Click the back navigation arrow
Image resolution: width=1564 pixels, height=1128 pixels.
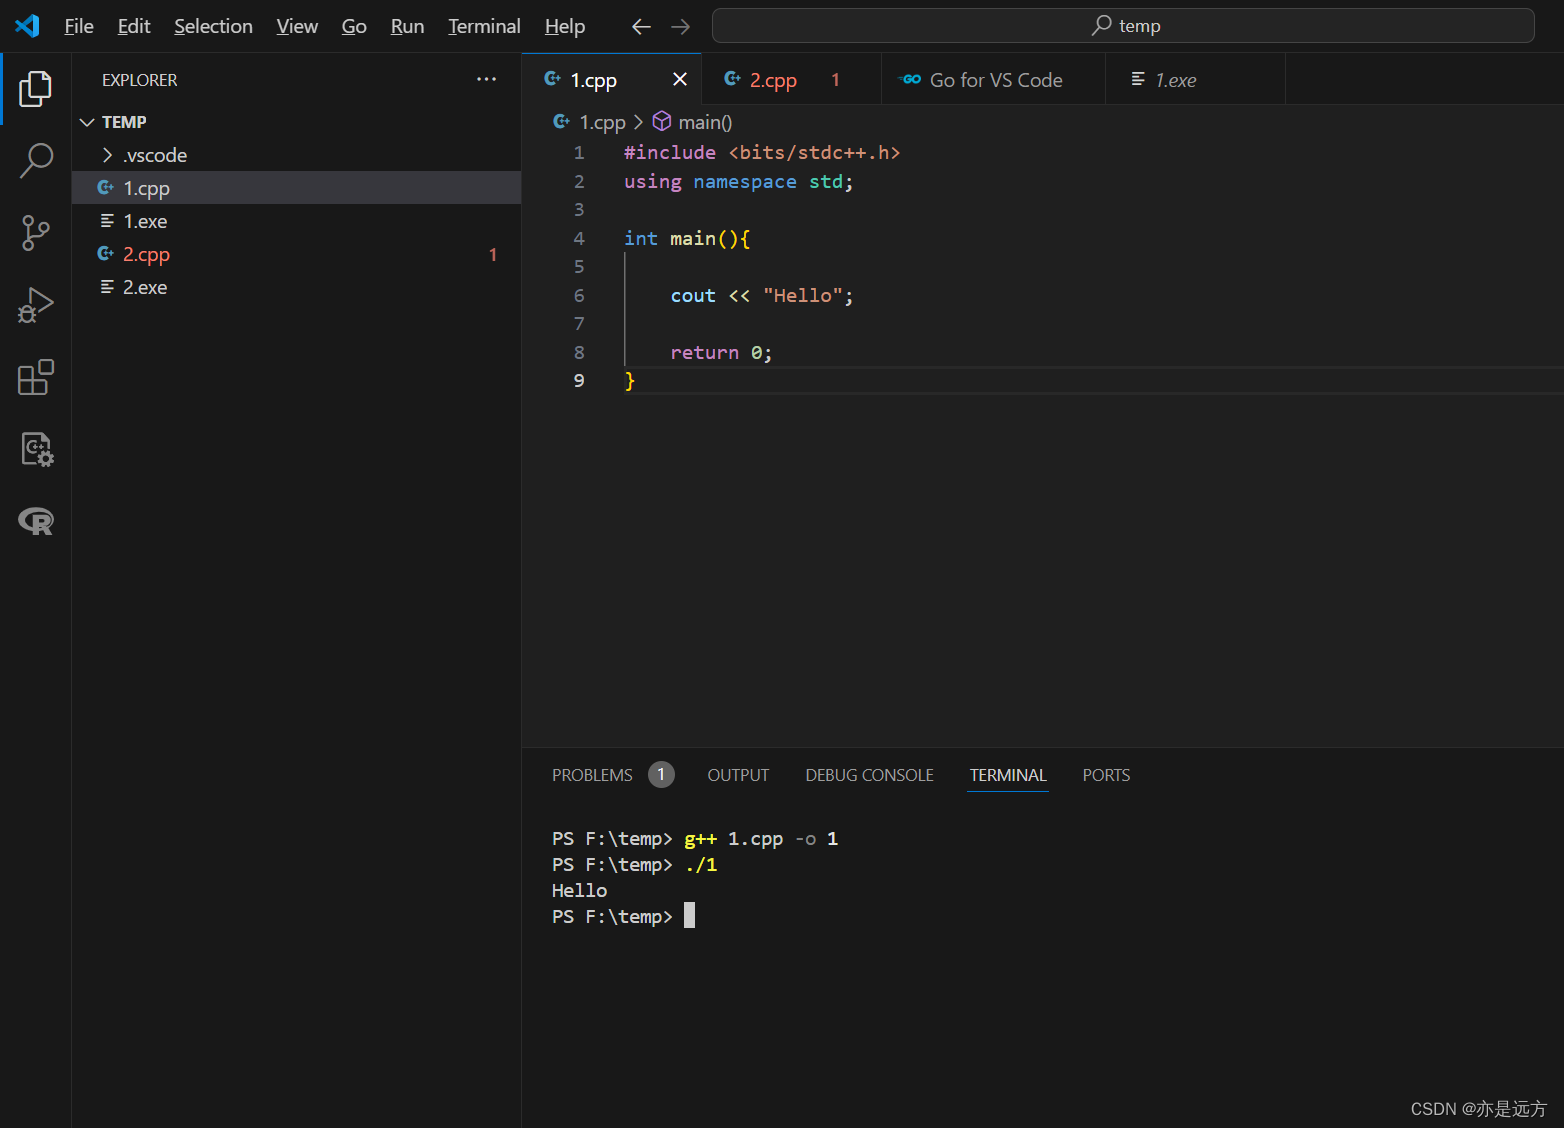640,26
